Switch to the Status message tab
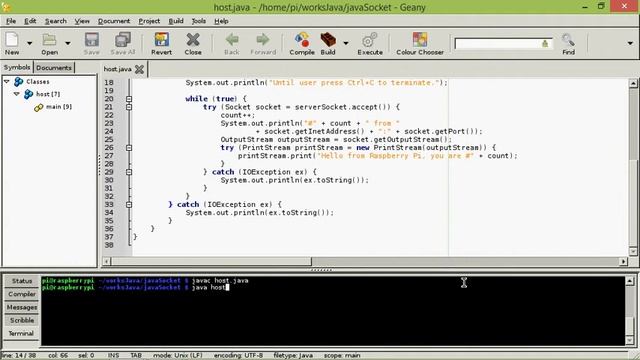 [22, 281]
